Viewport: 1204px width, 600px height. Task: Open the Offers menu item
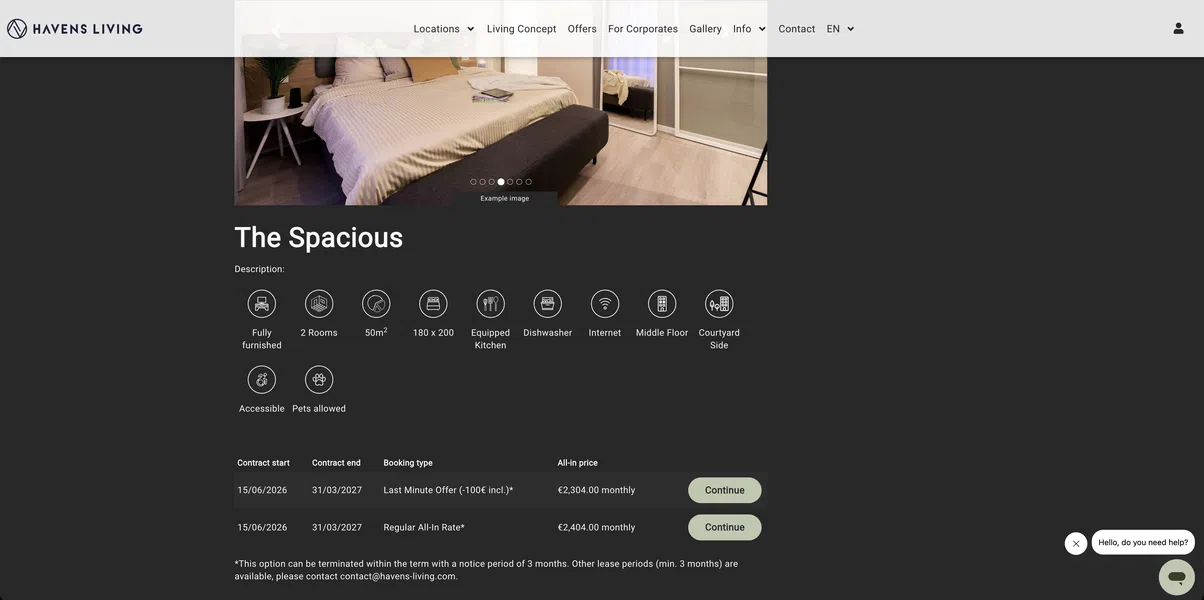[x=582, y=29]
